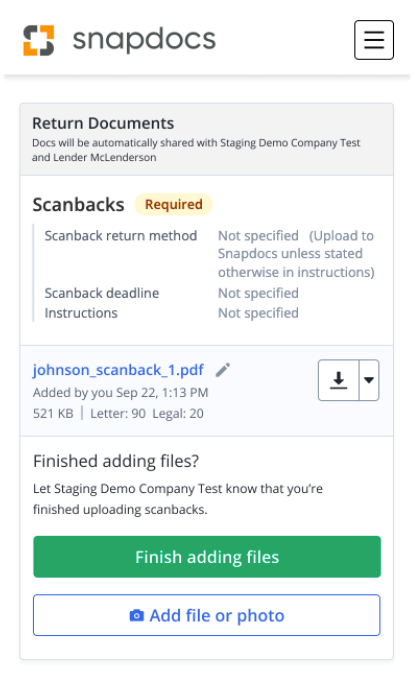415x677 pixels.
Task: Click the camera icon in Add file button
Action: (136, 615)
